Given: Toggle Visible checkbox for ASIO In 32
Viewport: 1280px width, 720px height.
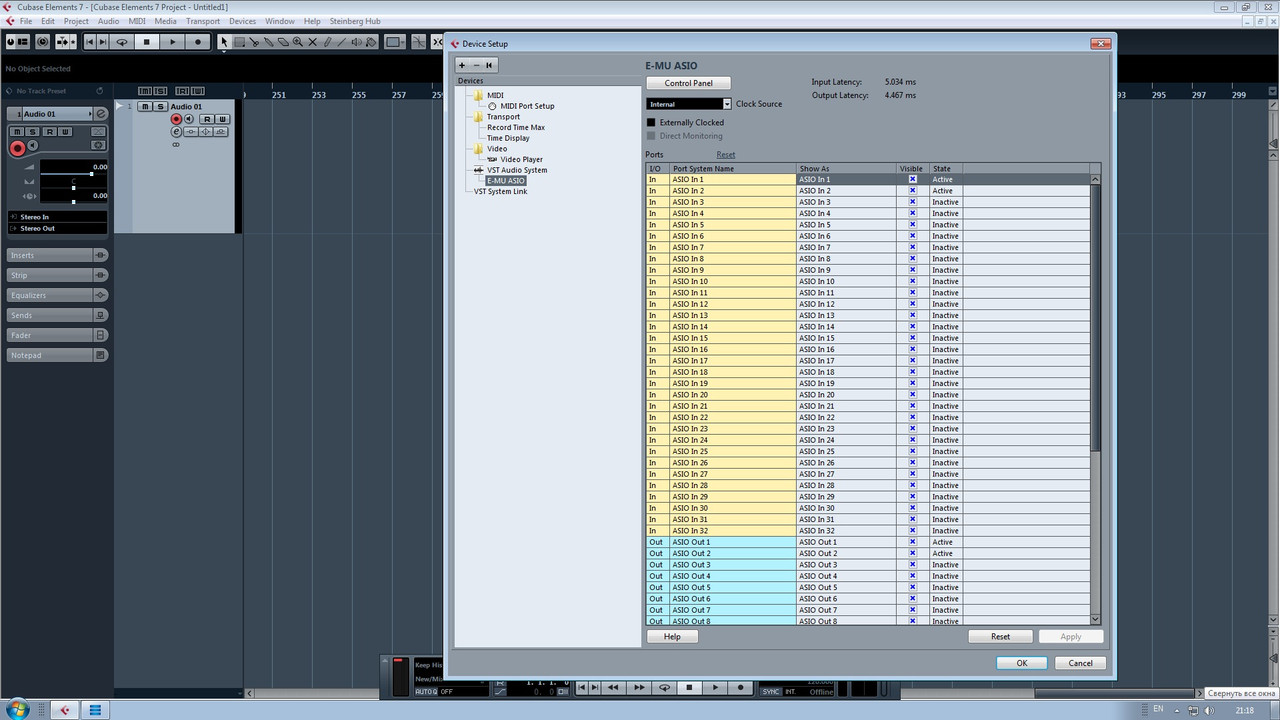Looking at the screenshot, I should click(x=912, y=530).
